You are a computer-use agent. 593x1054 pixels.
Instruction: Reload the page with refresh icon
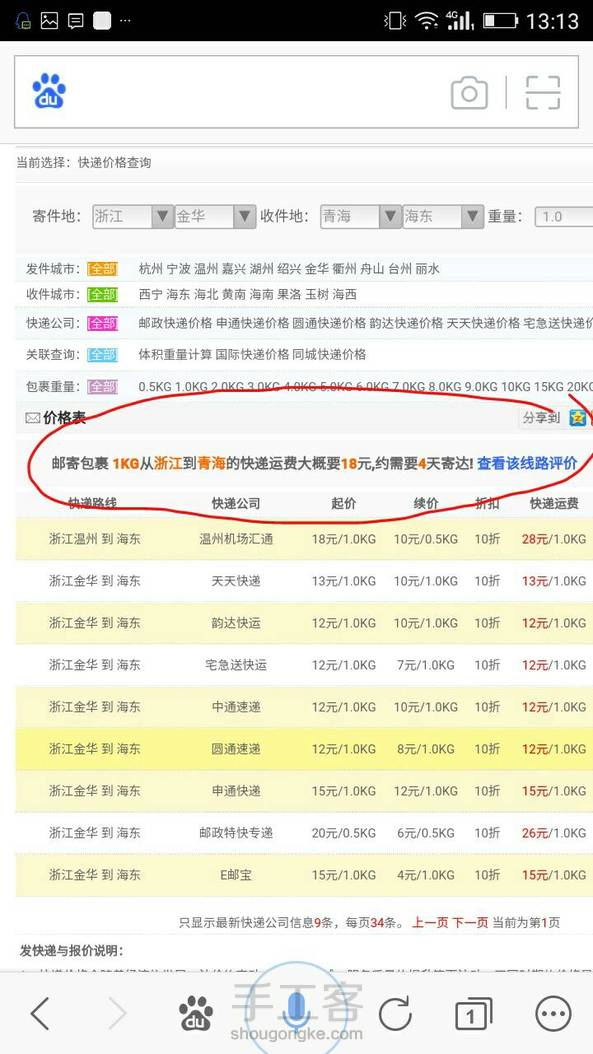click(395, 1013)
